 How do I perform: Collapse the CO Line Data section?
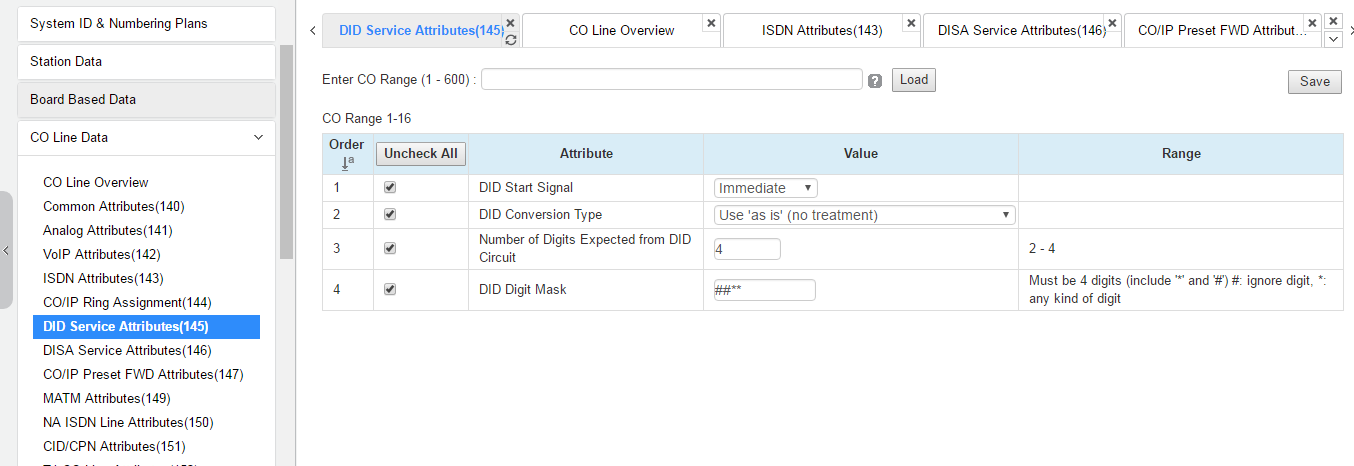[x=258, y=137]
